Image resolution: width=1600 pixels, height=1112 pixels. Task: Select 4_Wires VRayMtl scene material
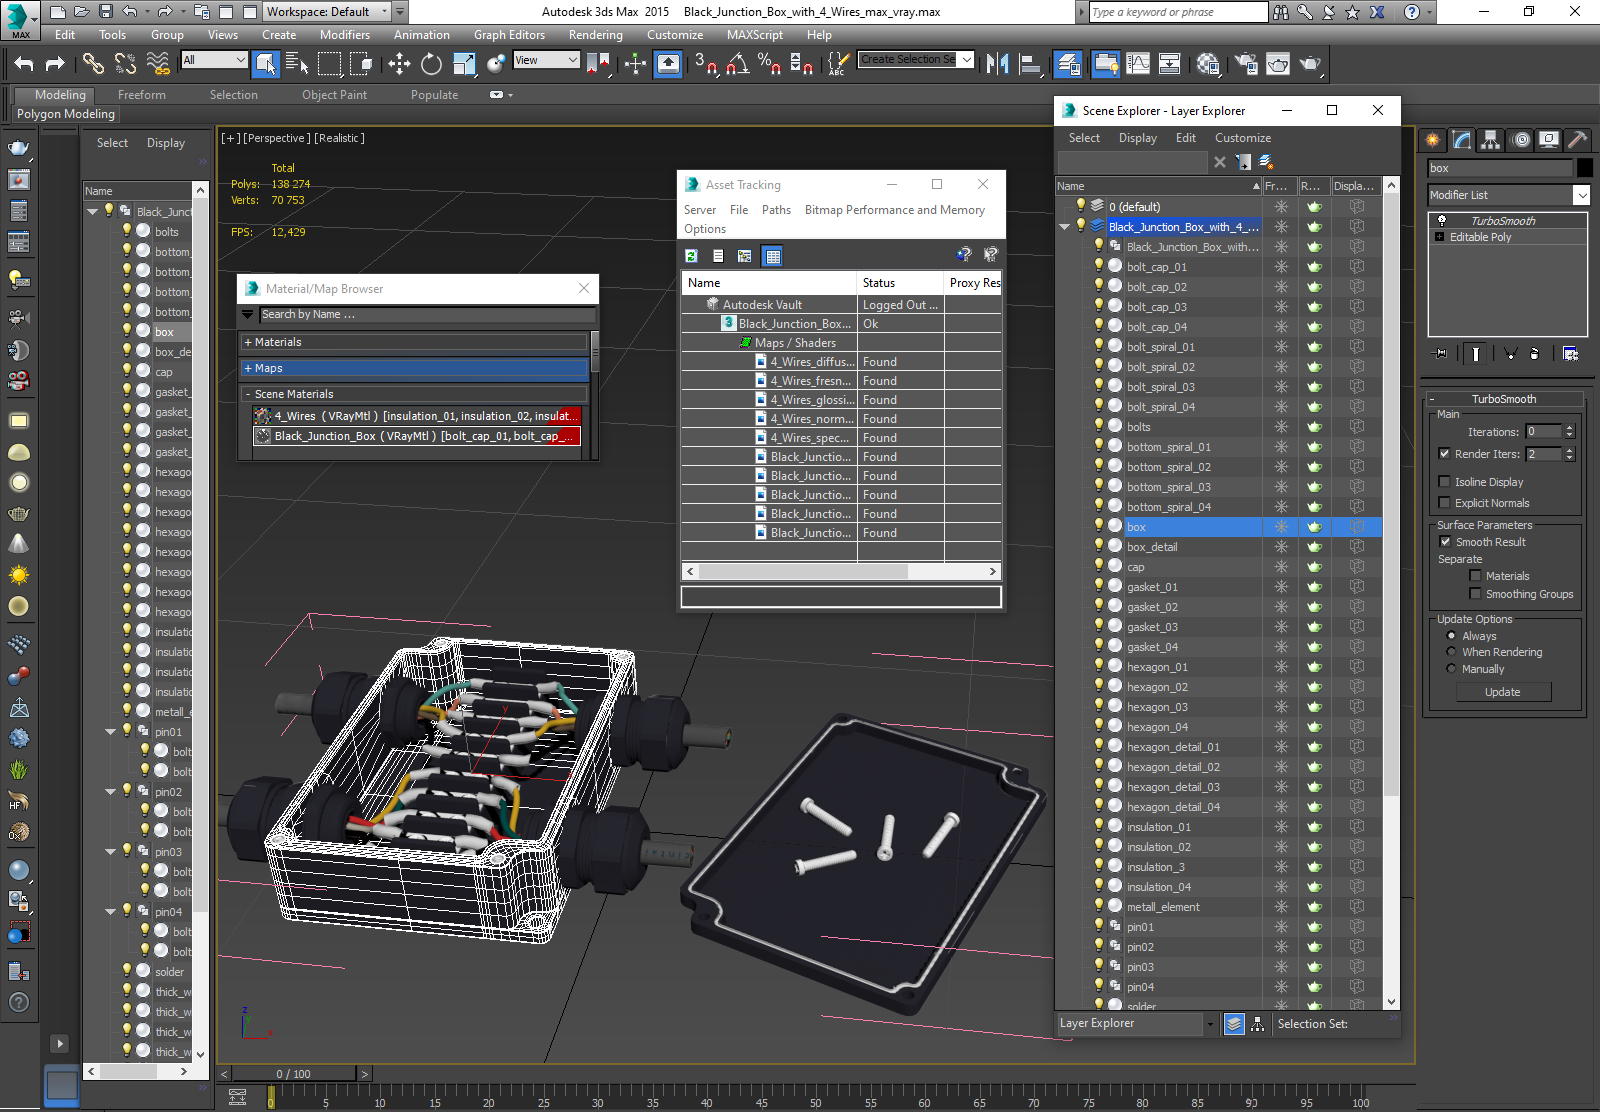click(x=417, y=416)
